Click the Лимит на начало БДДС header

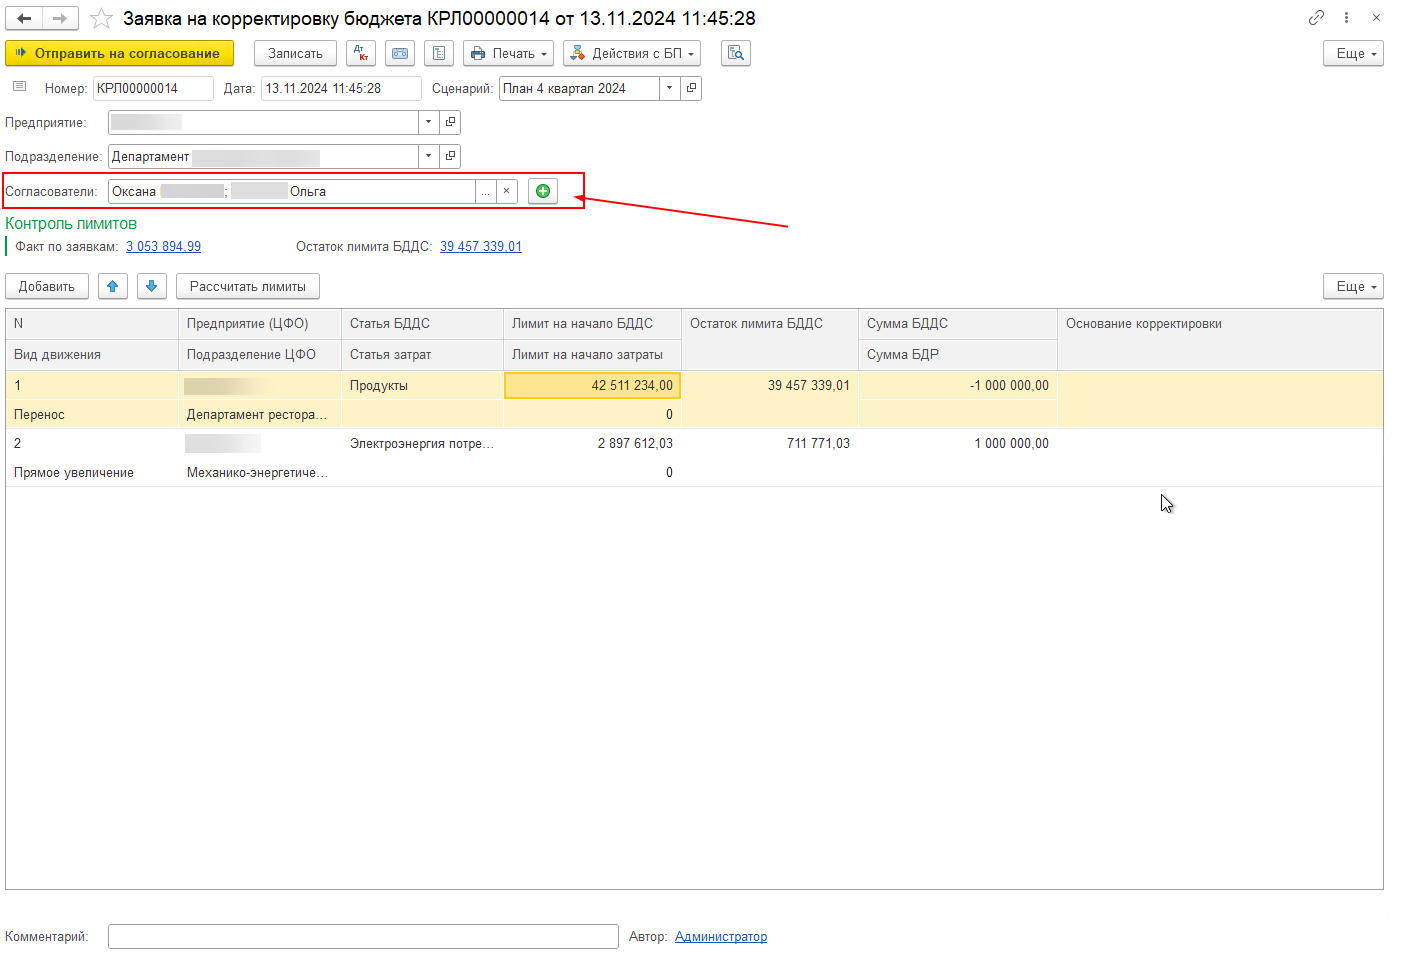pyautogui.click(x=592, y=324)
